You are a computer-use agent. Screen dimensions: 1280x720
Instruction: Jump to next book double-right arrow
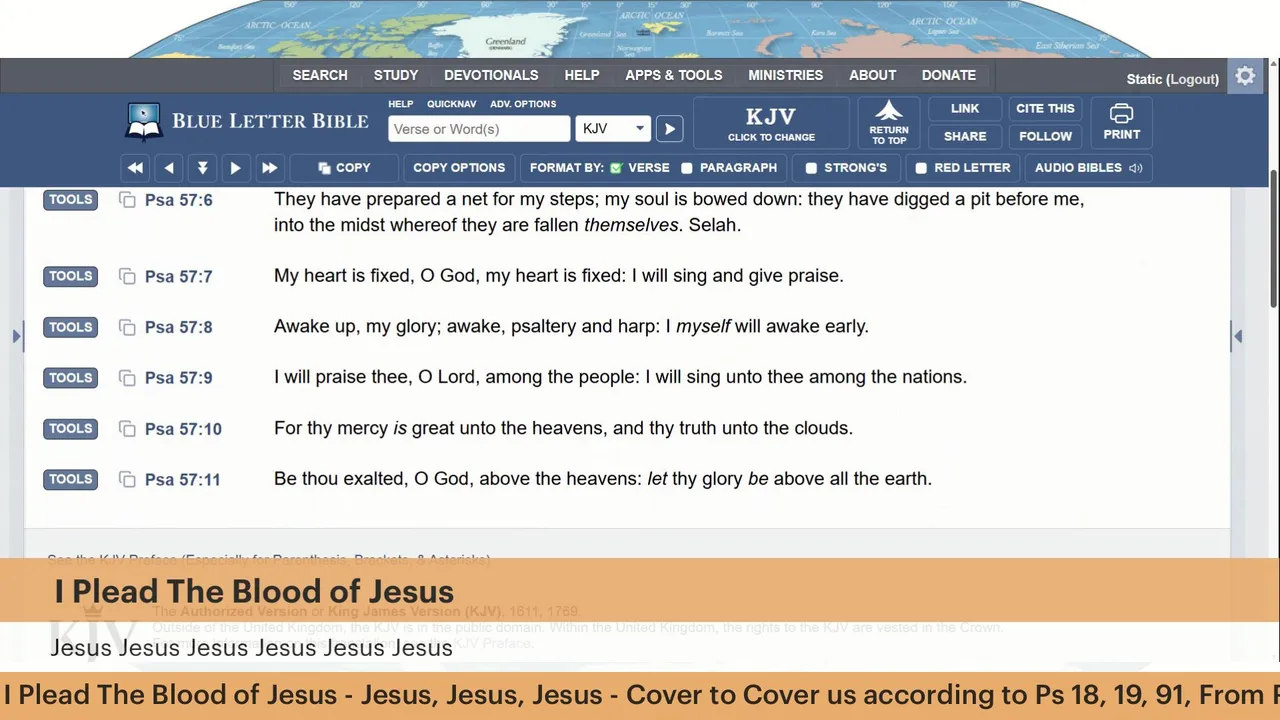269,168
